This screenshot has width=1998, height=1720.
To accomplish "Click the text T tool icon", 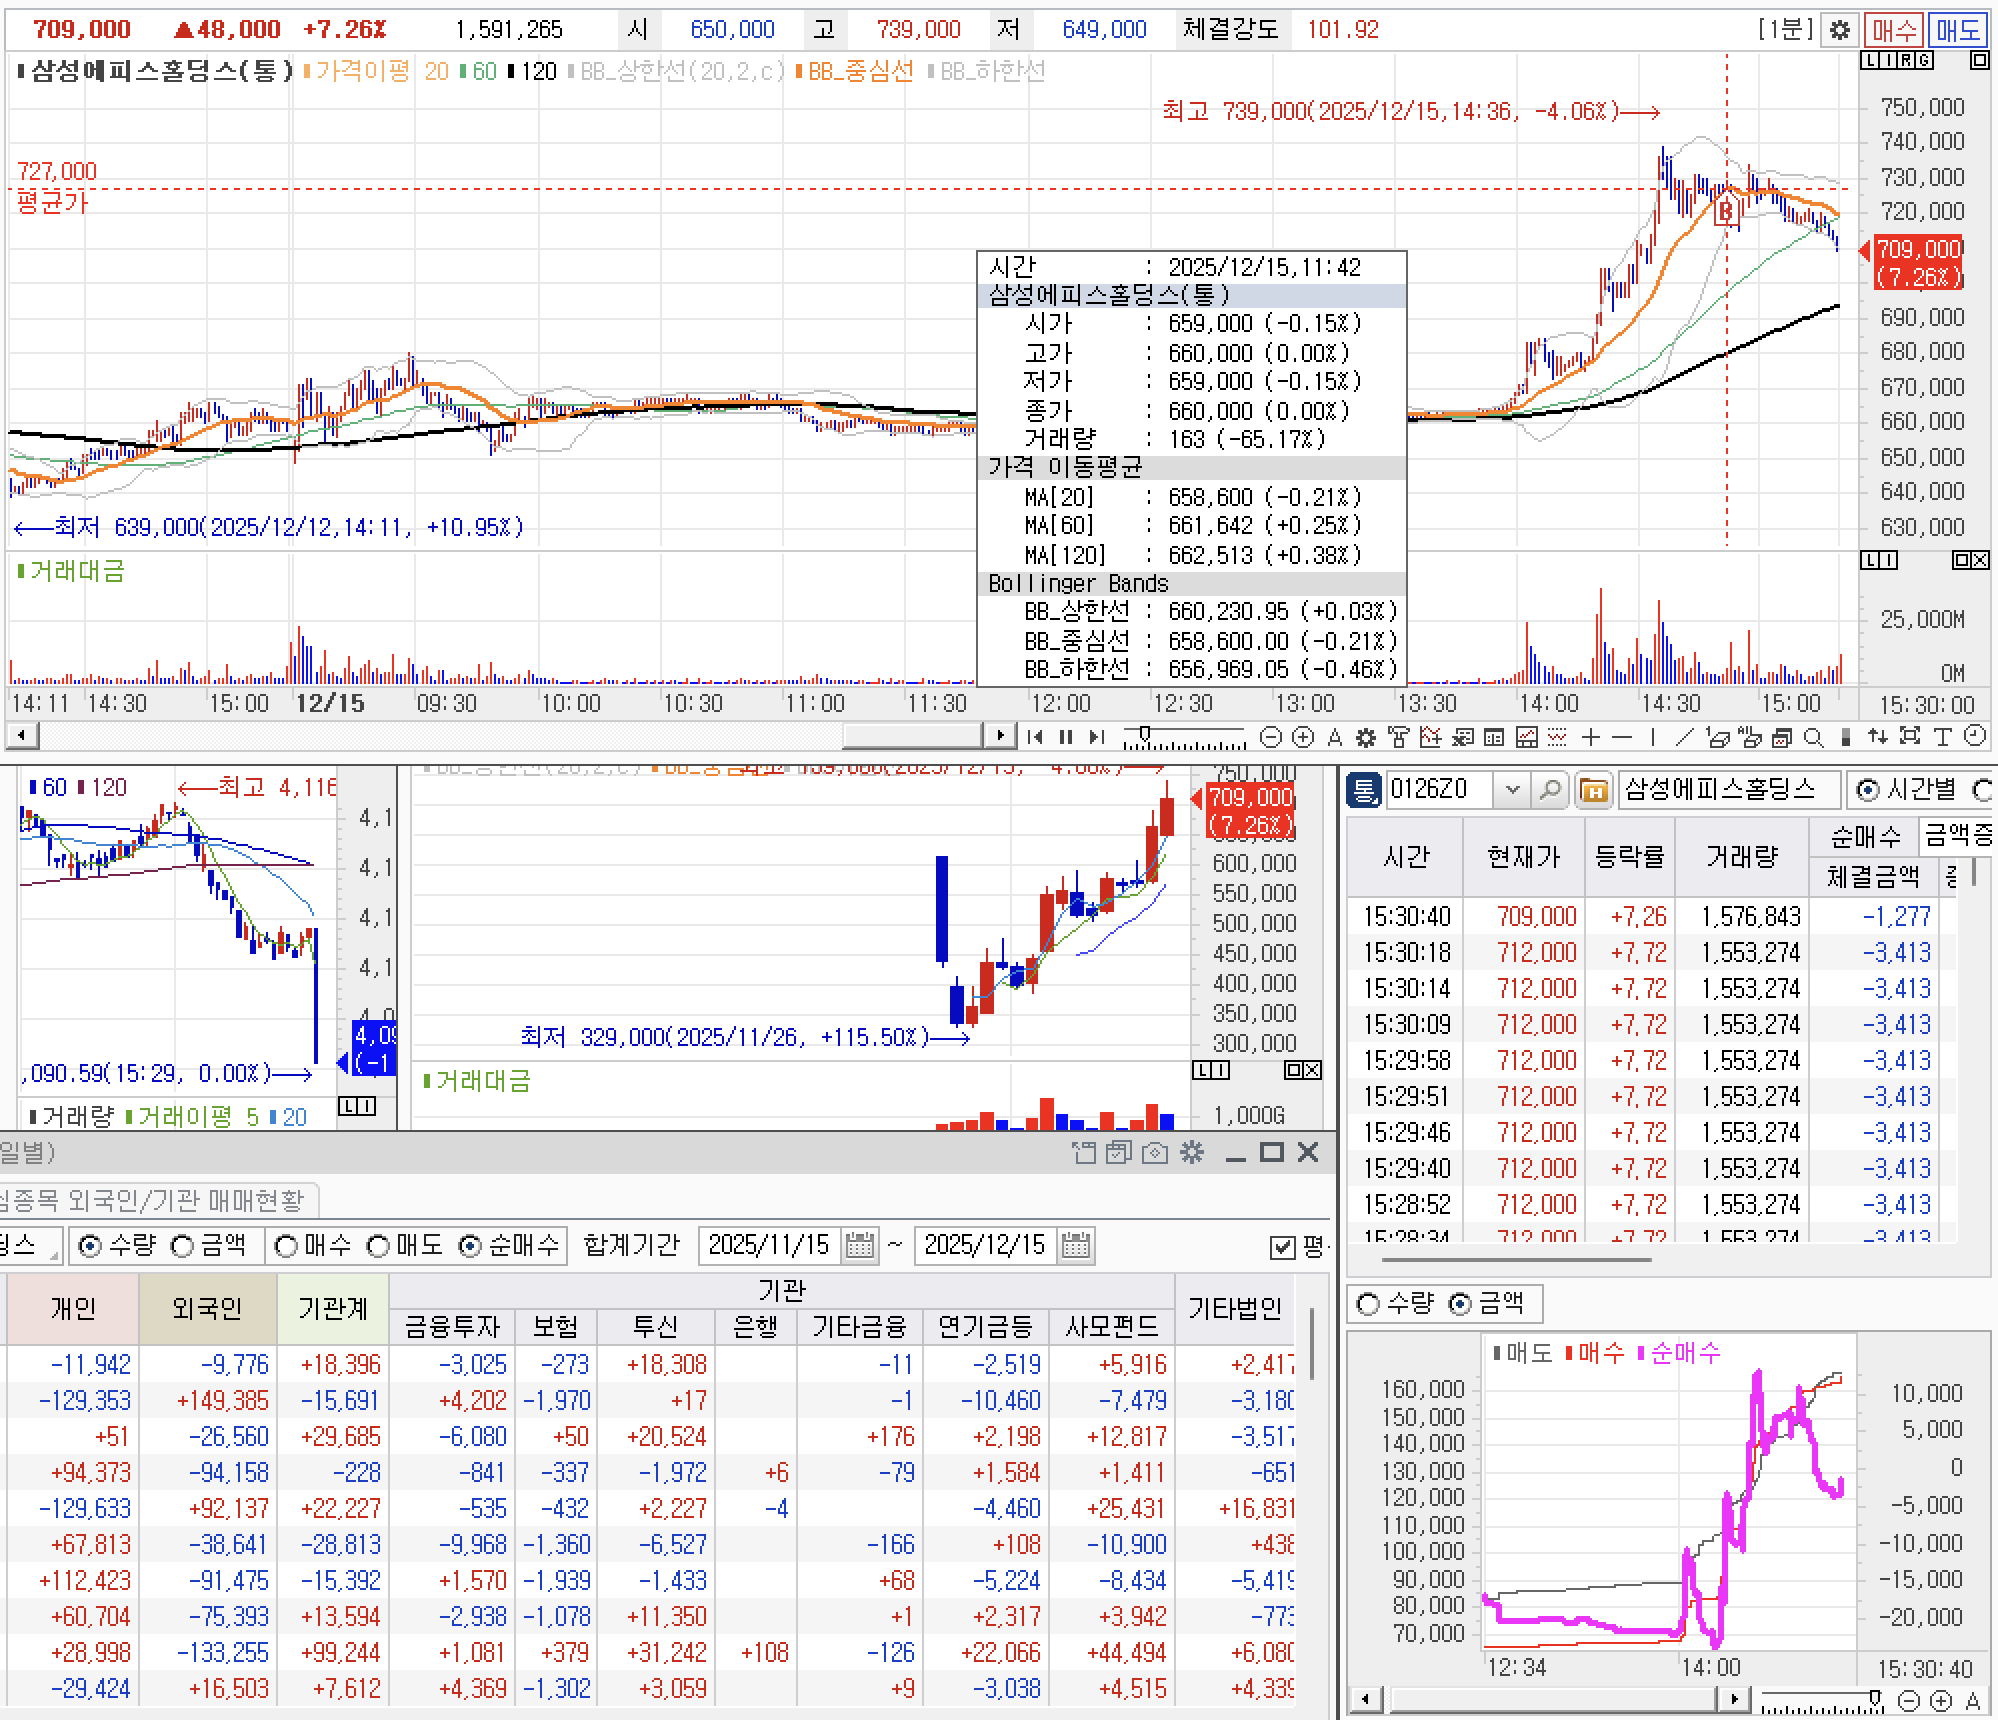I will click(x=1942, y=737).
